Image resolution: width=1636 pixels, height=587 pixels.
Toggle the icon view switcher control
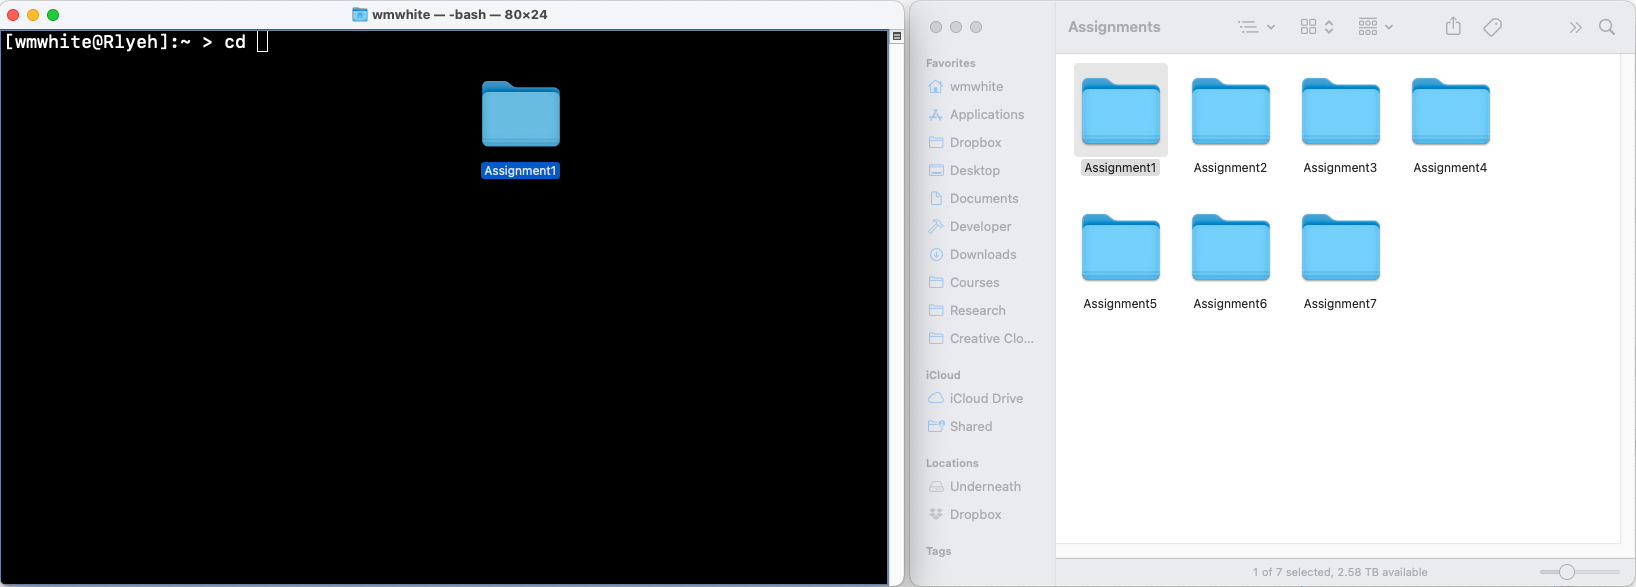click(x=1317, y=27)
